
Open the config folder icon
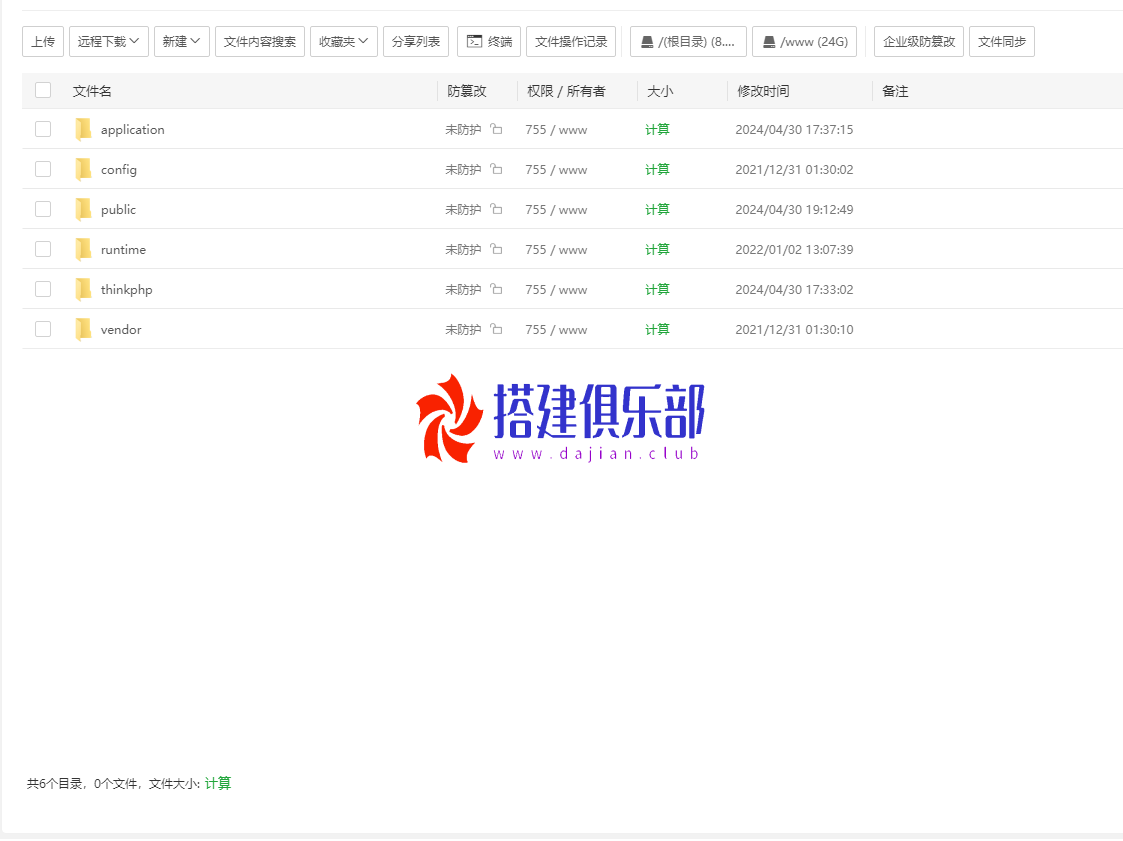(x=83, y=170)
